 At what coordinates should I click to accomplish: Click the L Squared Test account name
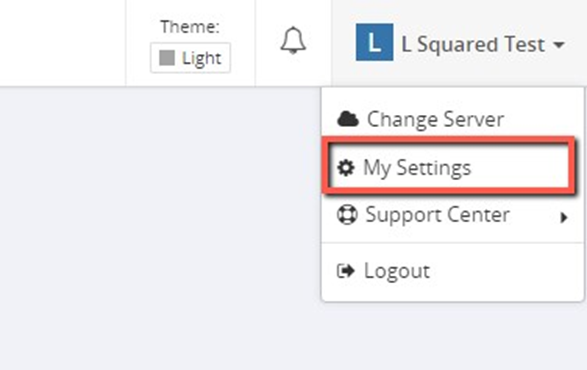pyautogui.click(x=473, y=45)
